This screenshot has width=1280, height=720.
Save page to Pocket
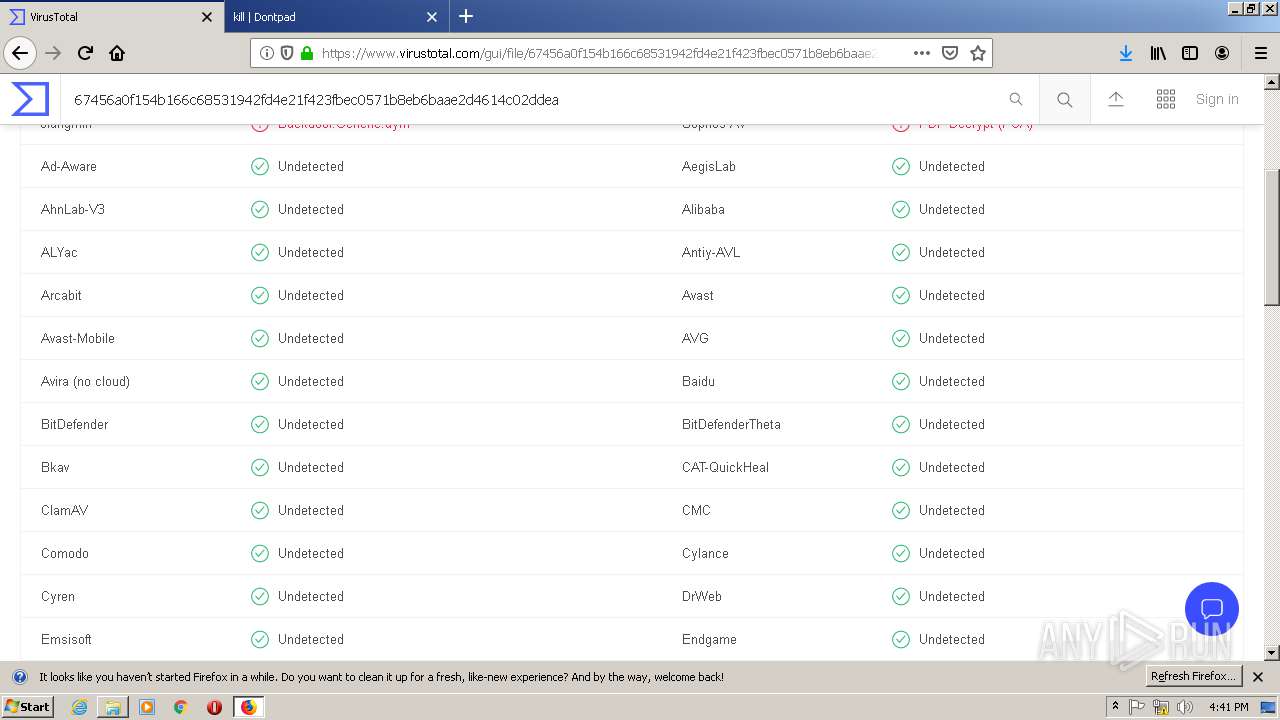(x=950, y=53)
